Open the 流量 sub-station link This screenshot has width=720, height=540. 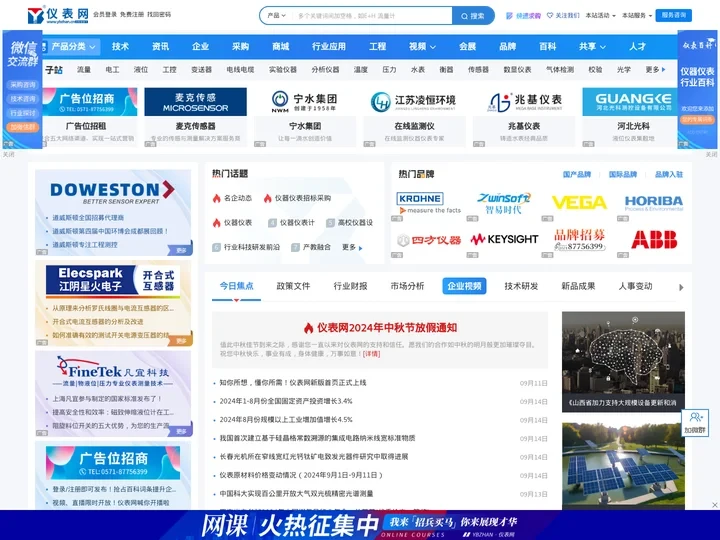84,70
